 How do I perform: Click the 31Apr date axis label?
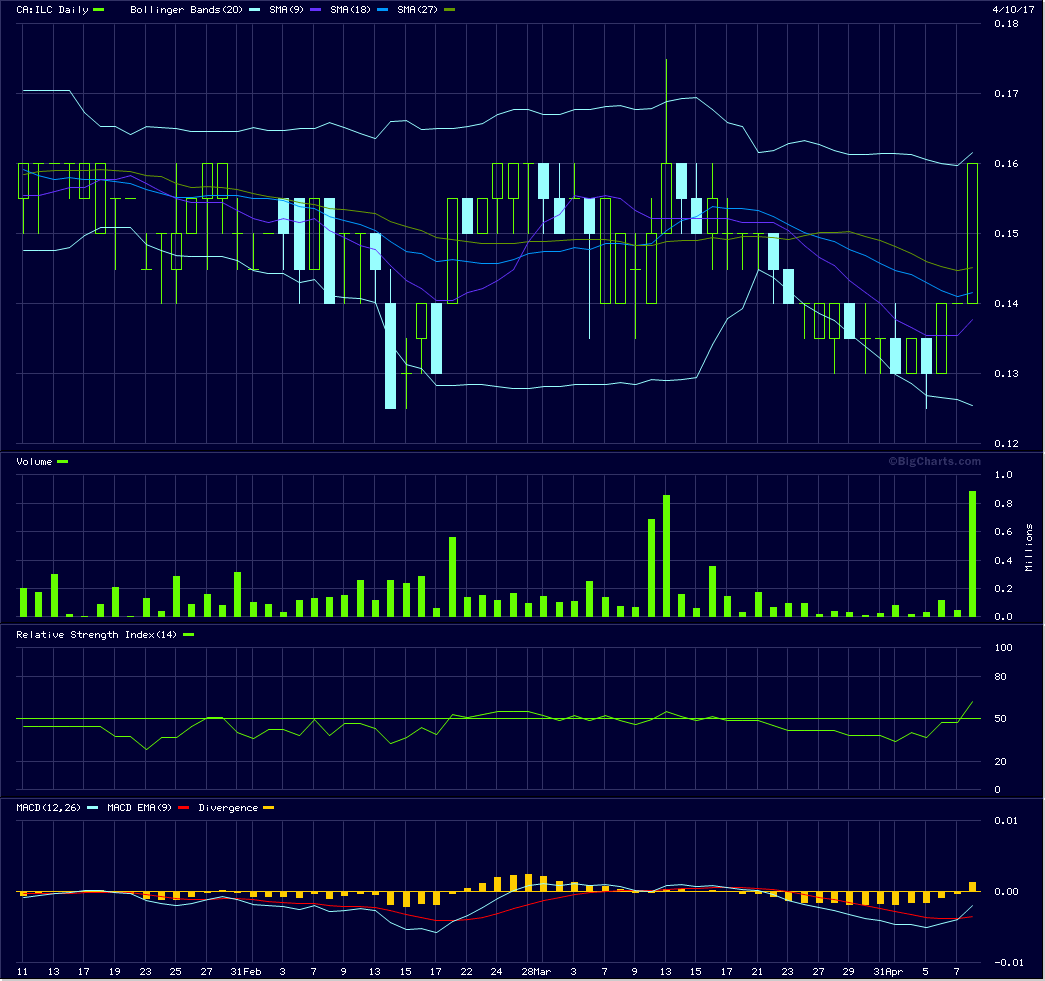click(887, 971)
